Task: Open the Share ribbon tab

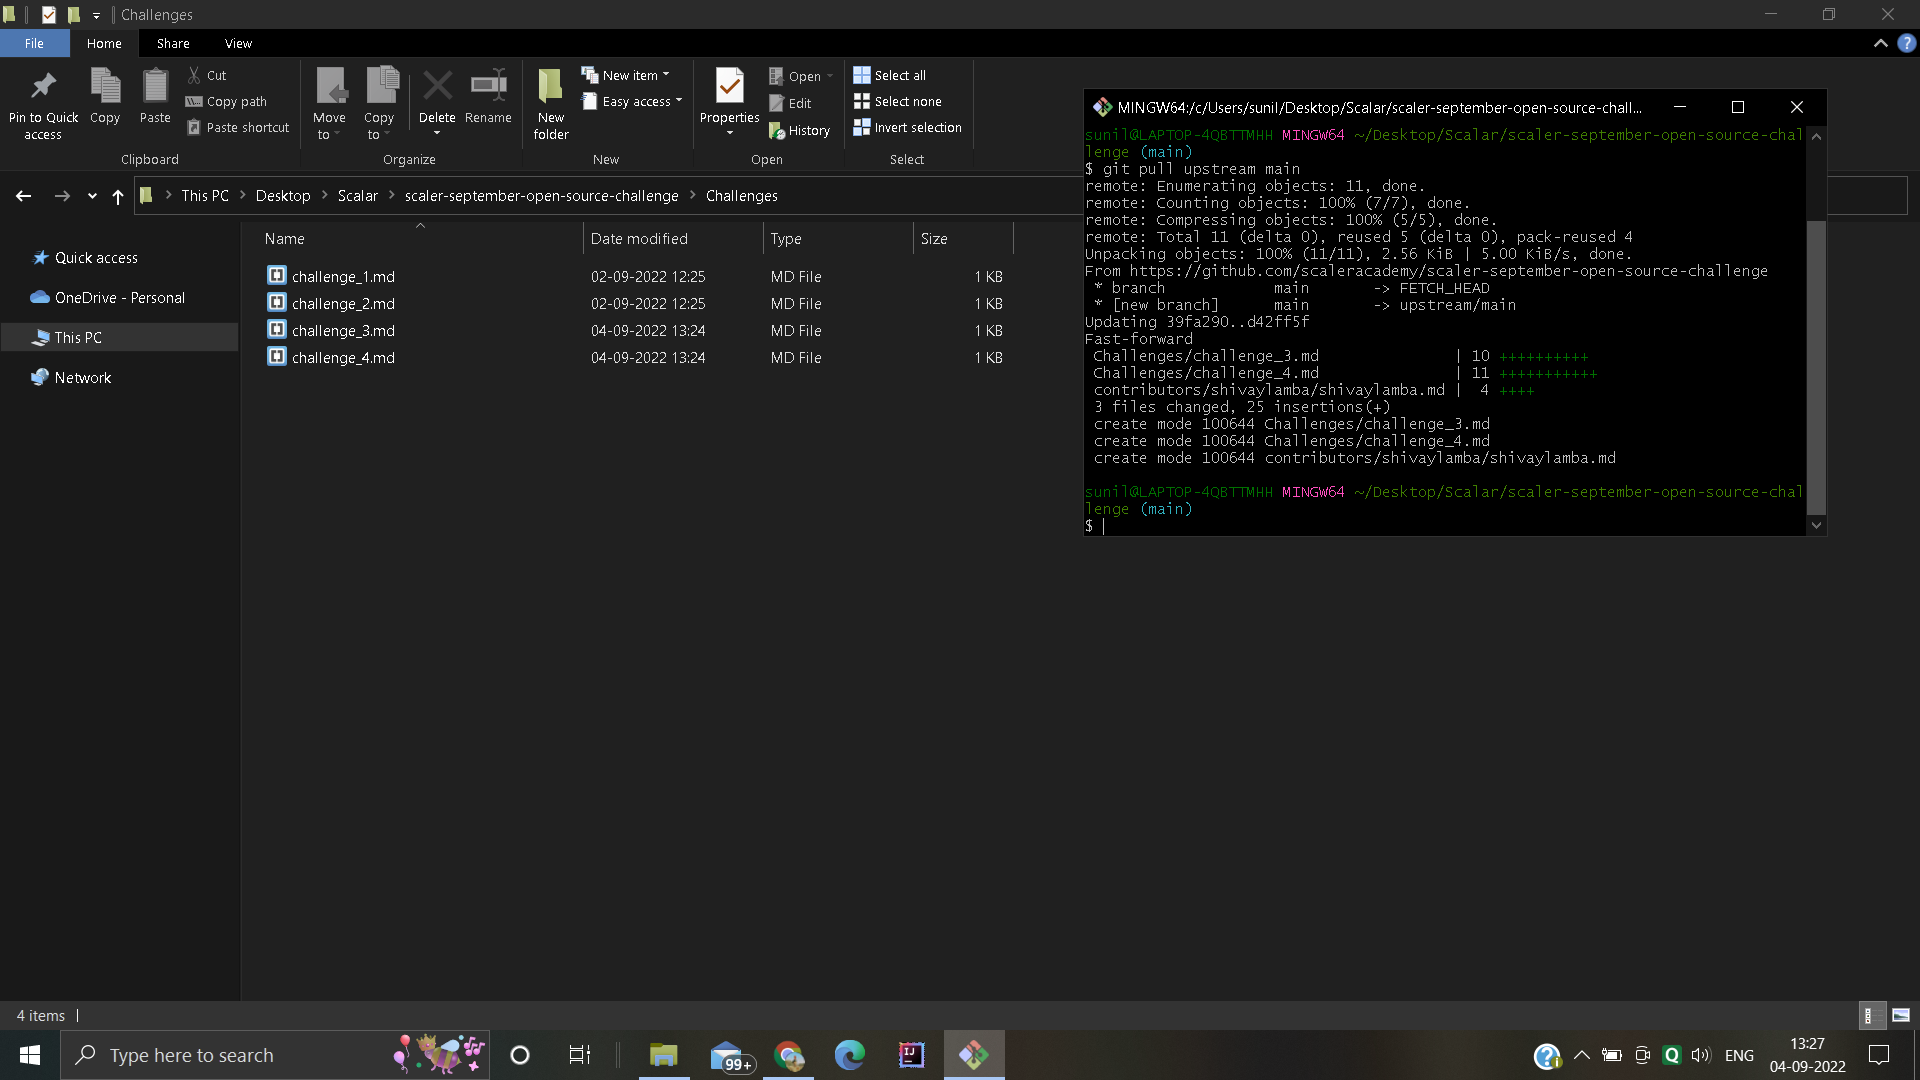Action: [x=173, y=43]
